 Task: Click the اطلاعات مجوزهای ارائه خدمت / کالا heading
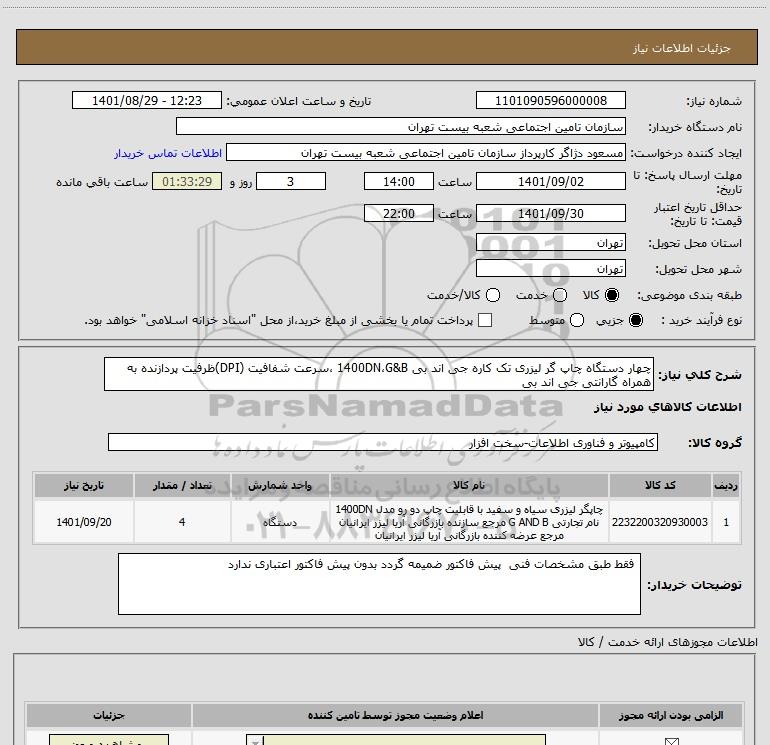tap(667, 642)
